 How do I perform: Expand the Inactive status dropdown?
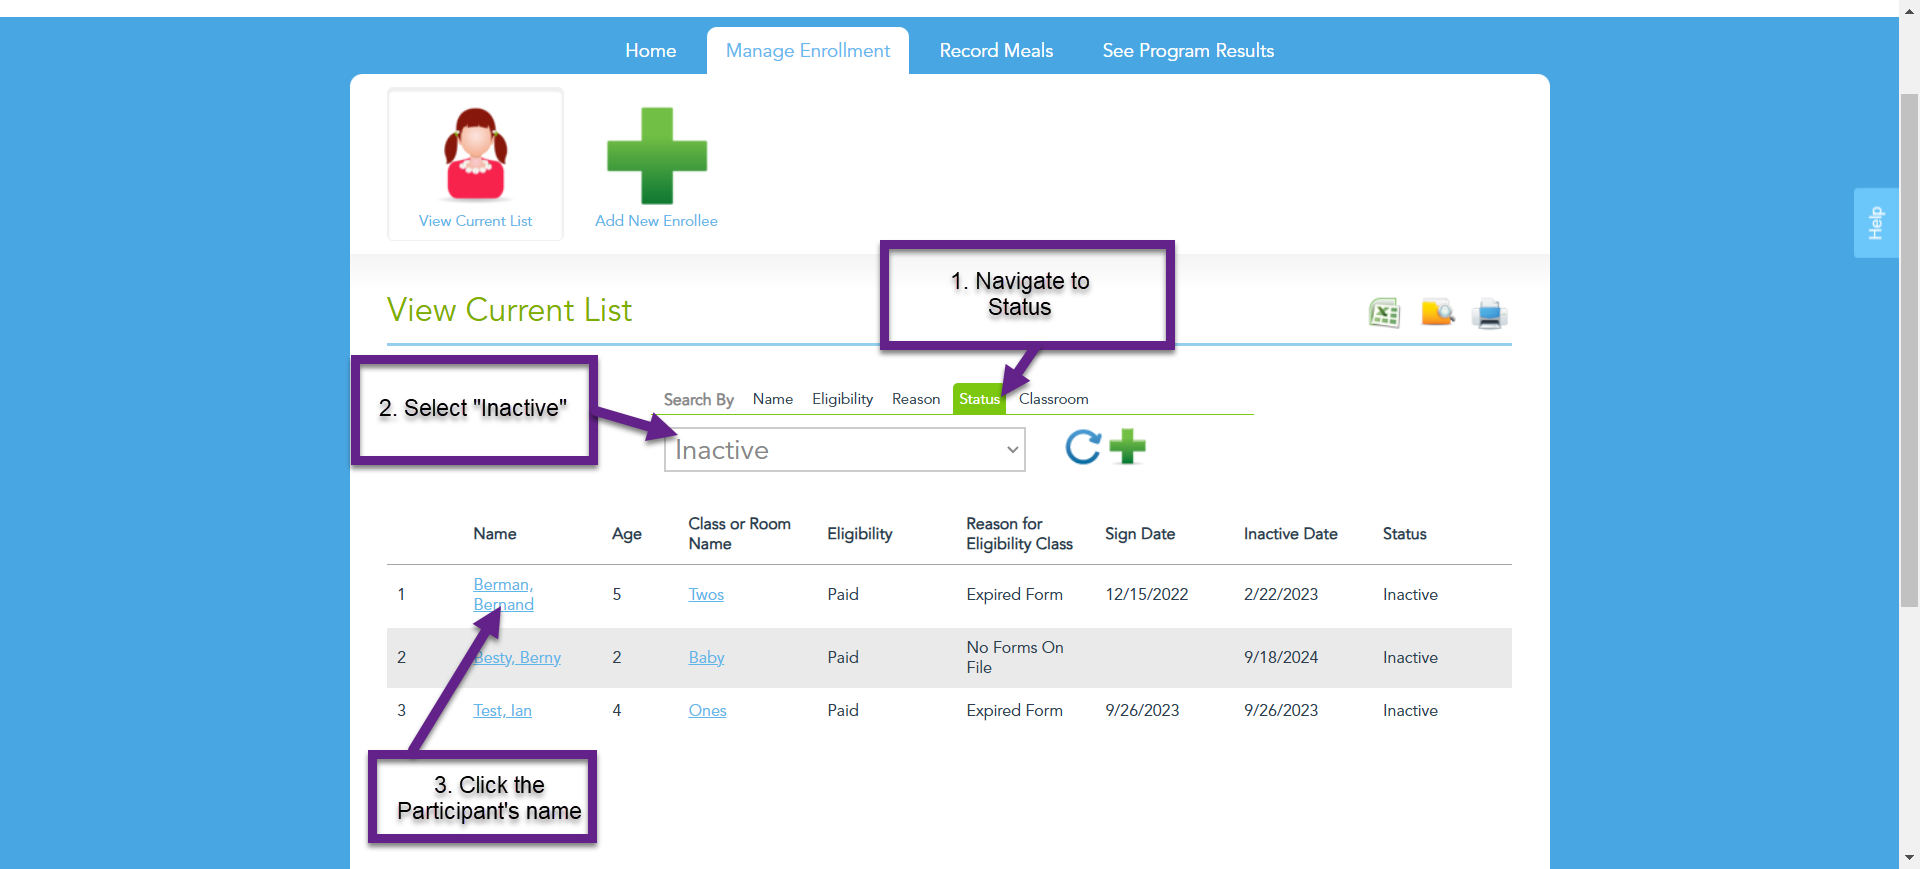(x=845, y=450)
